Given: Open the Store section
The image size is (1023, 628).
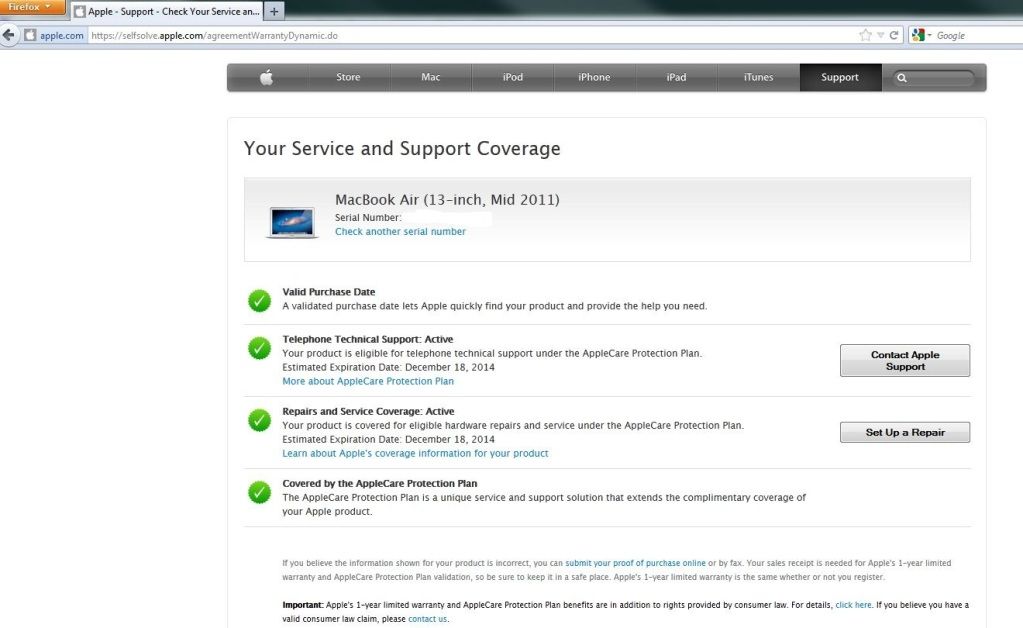Looking at the screenshot, I should click(x=348, y=77).
